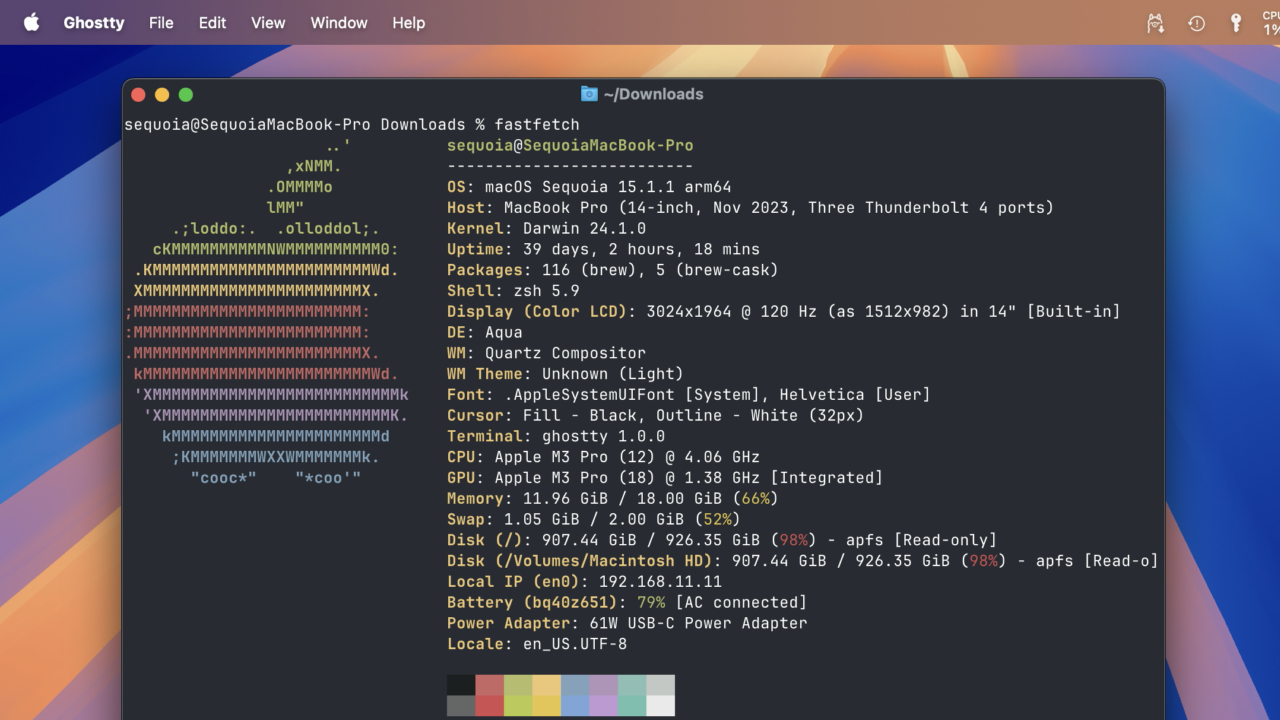The width and height of the screenshot is (1280, 720).
Task: Click the Ollama llama menu bar icon
Action: click(1155, 23)
